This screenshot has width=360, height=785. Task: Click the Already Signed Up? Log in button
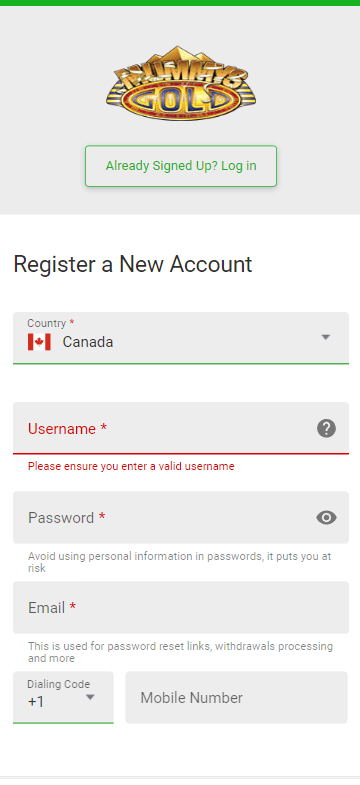(181, 166)
